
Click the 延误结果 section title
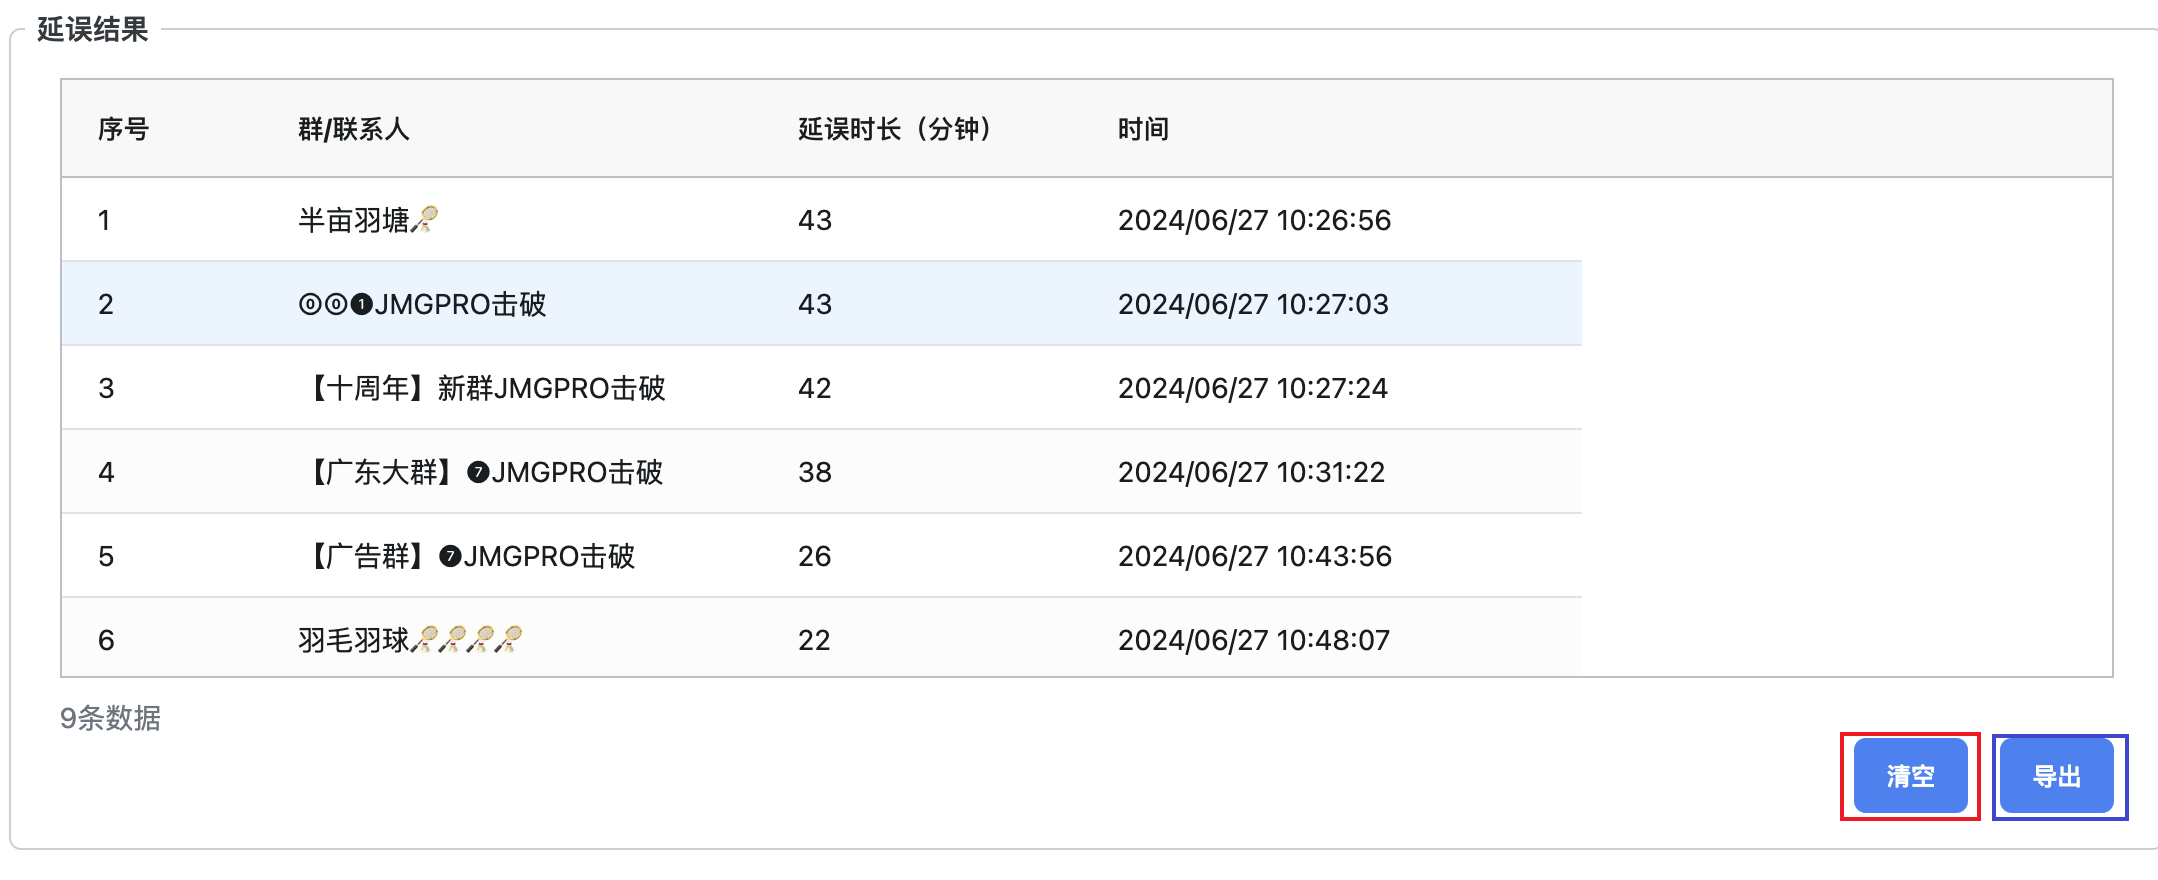pos(93,29)
